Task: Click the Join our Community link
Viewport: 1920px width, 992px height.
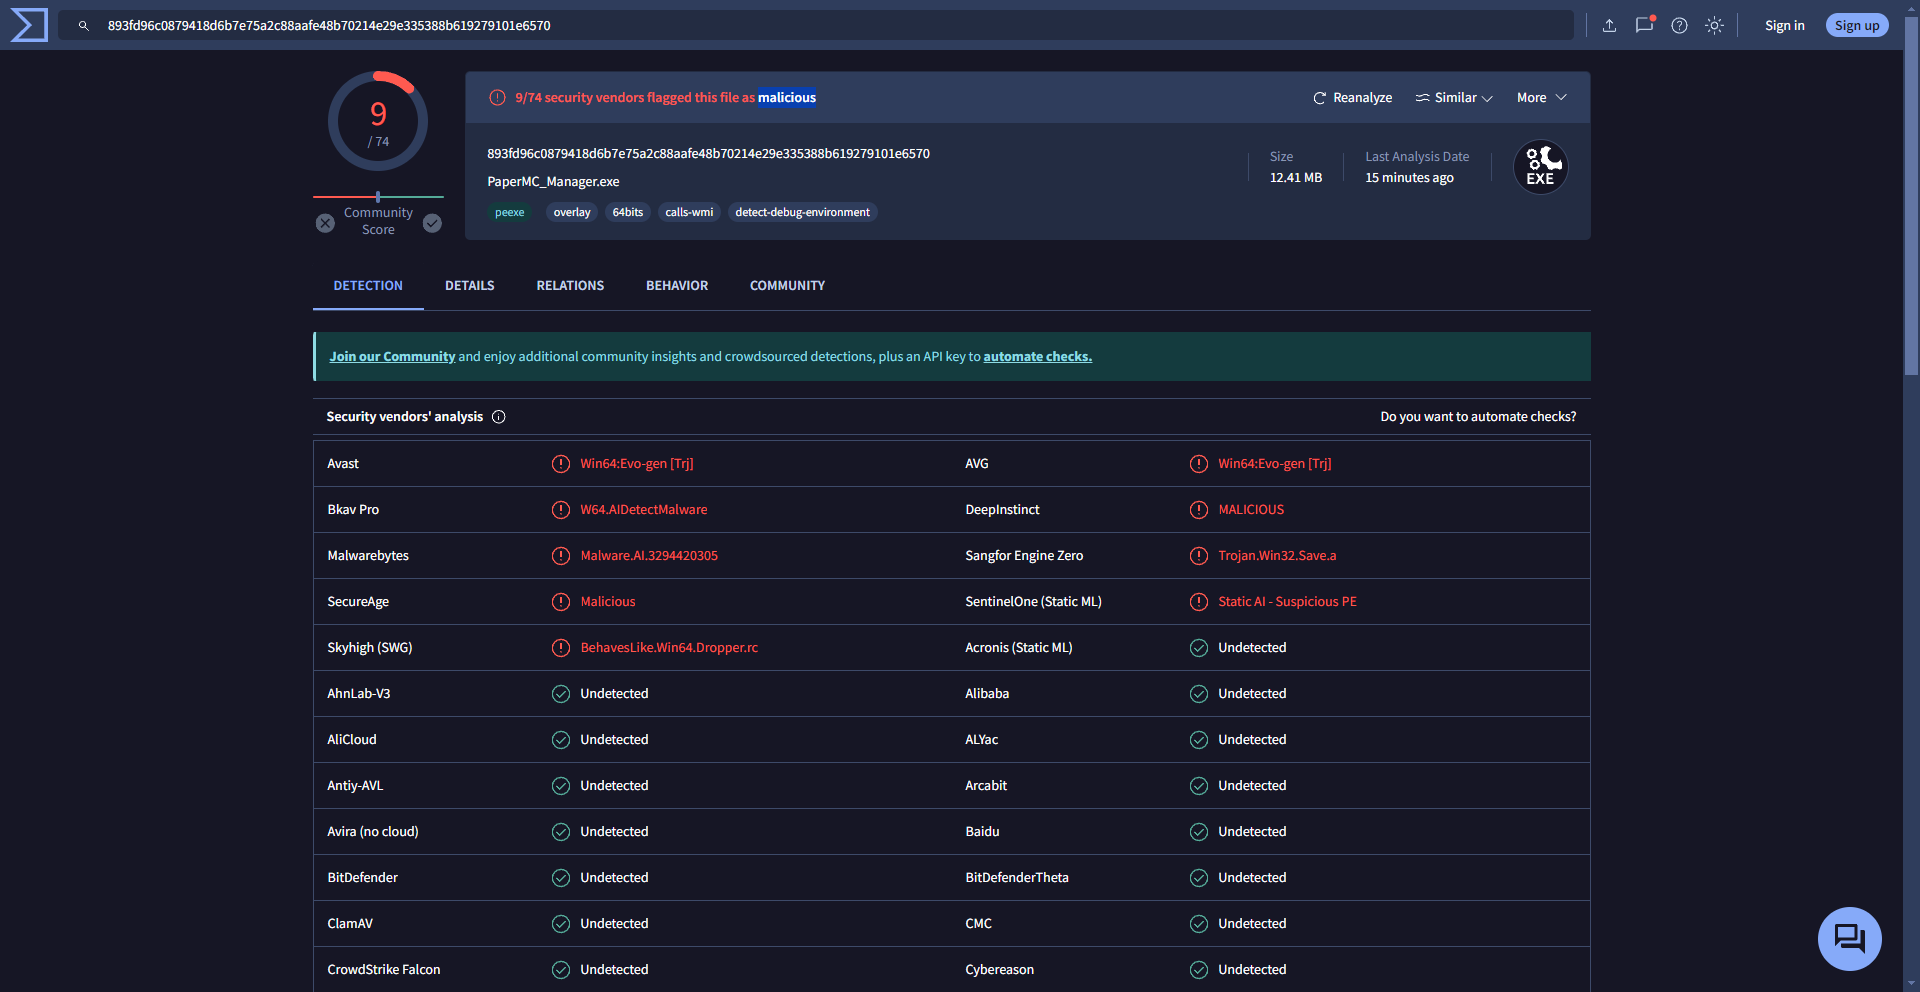Action: 392,357
